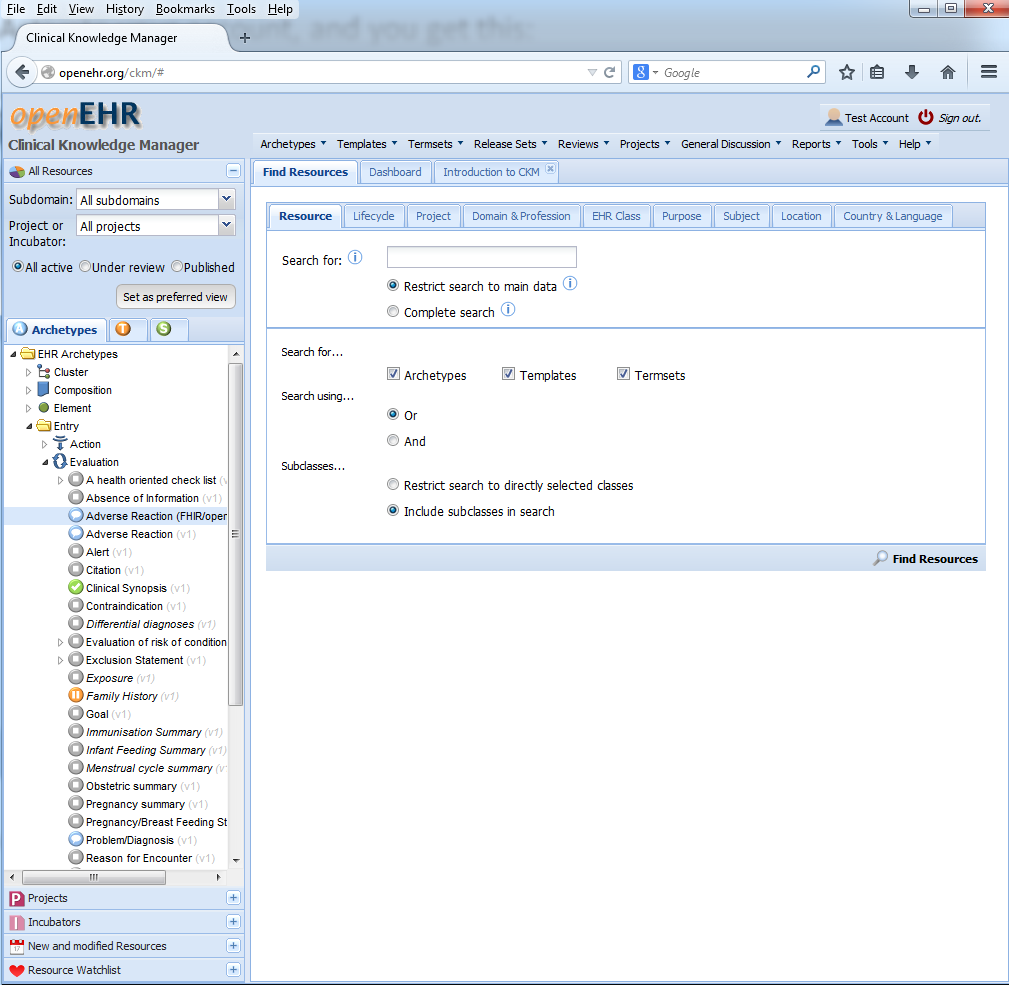Switch to the EHR Class tab
This screenshot has height=985, width=1009.
[616, 216]
